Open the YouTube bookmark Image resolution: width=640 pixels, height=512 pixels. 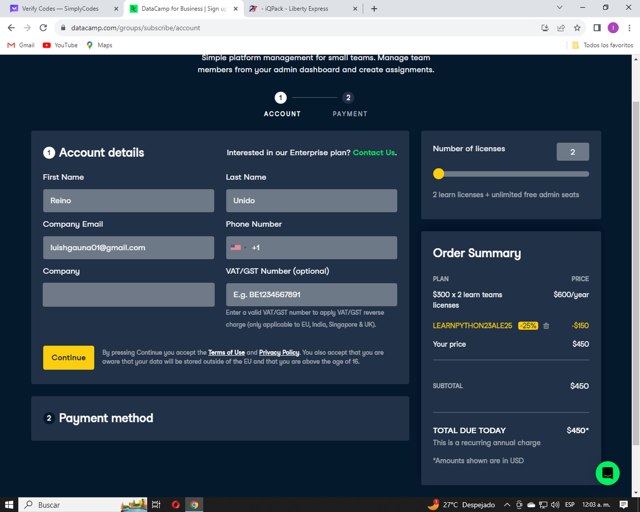click(x=60, y=45)
